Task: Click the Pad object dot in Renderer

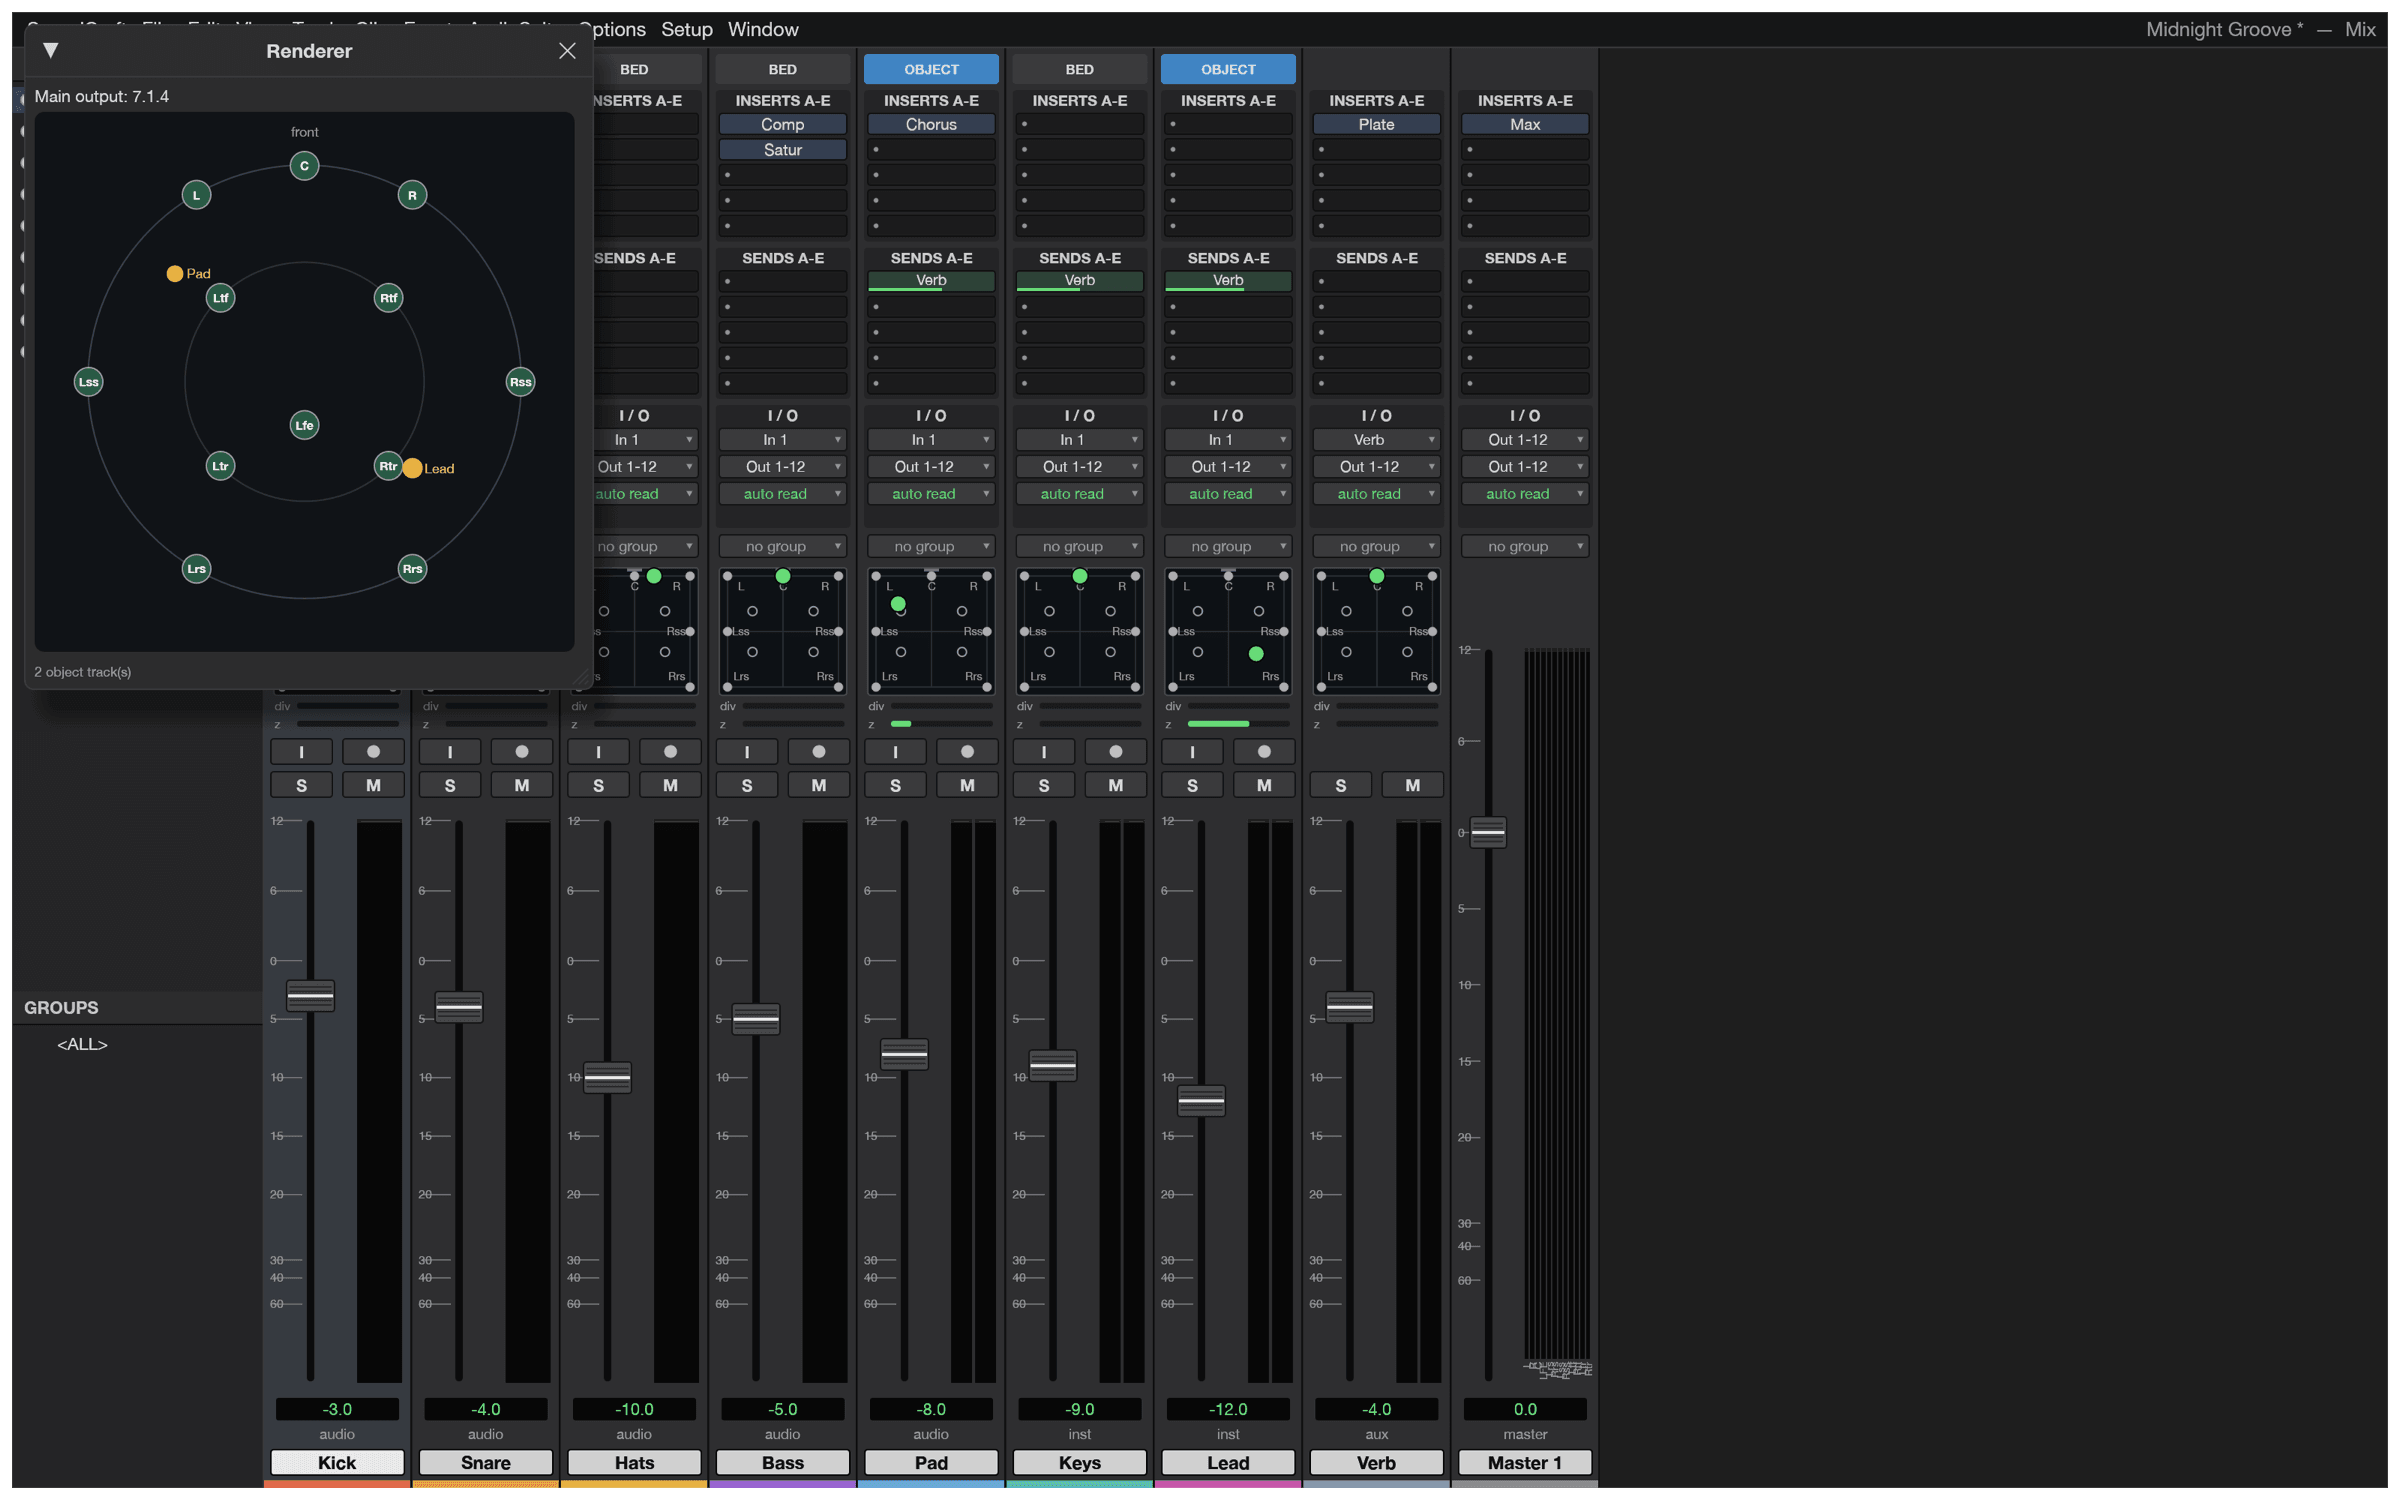Action: tap(175, 273)
